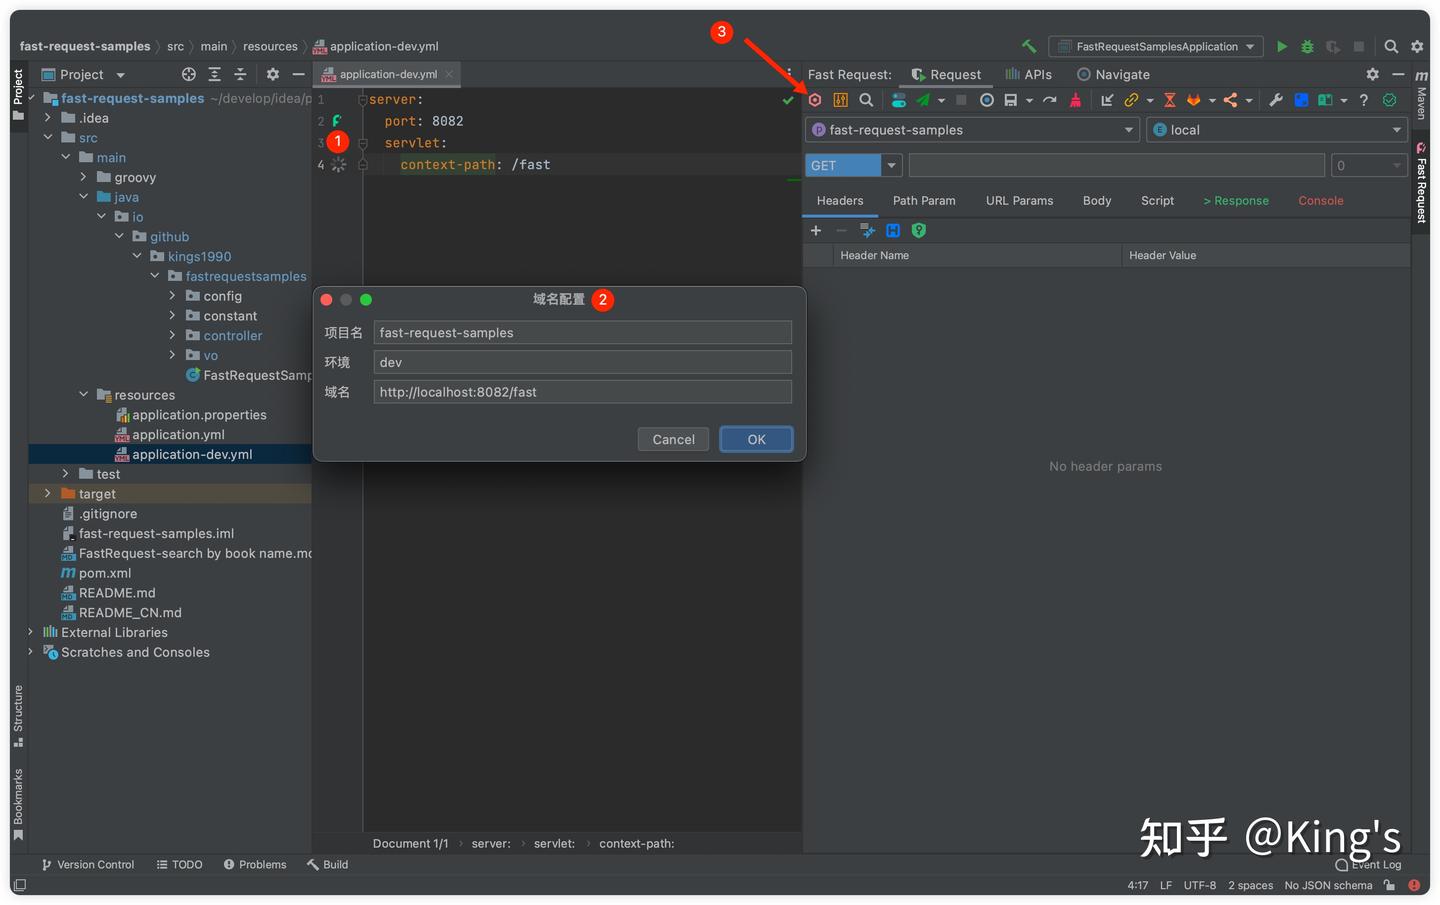The image size is (1440, 905).
Task: Click Cancel in the domain config dialog
Action: point(673,440)
